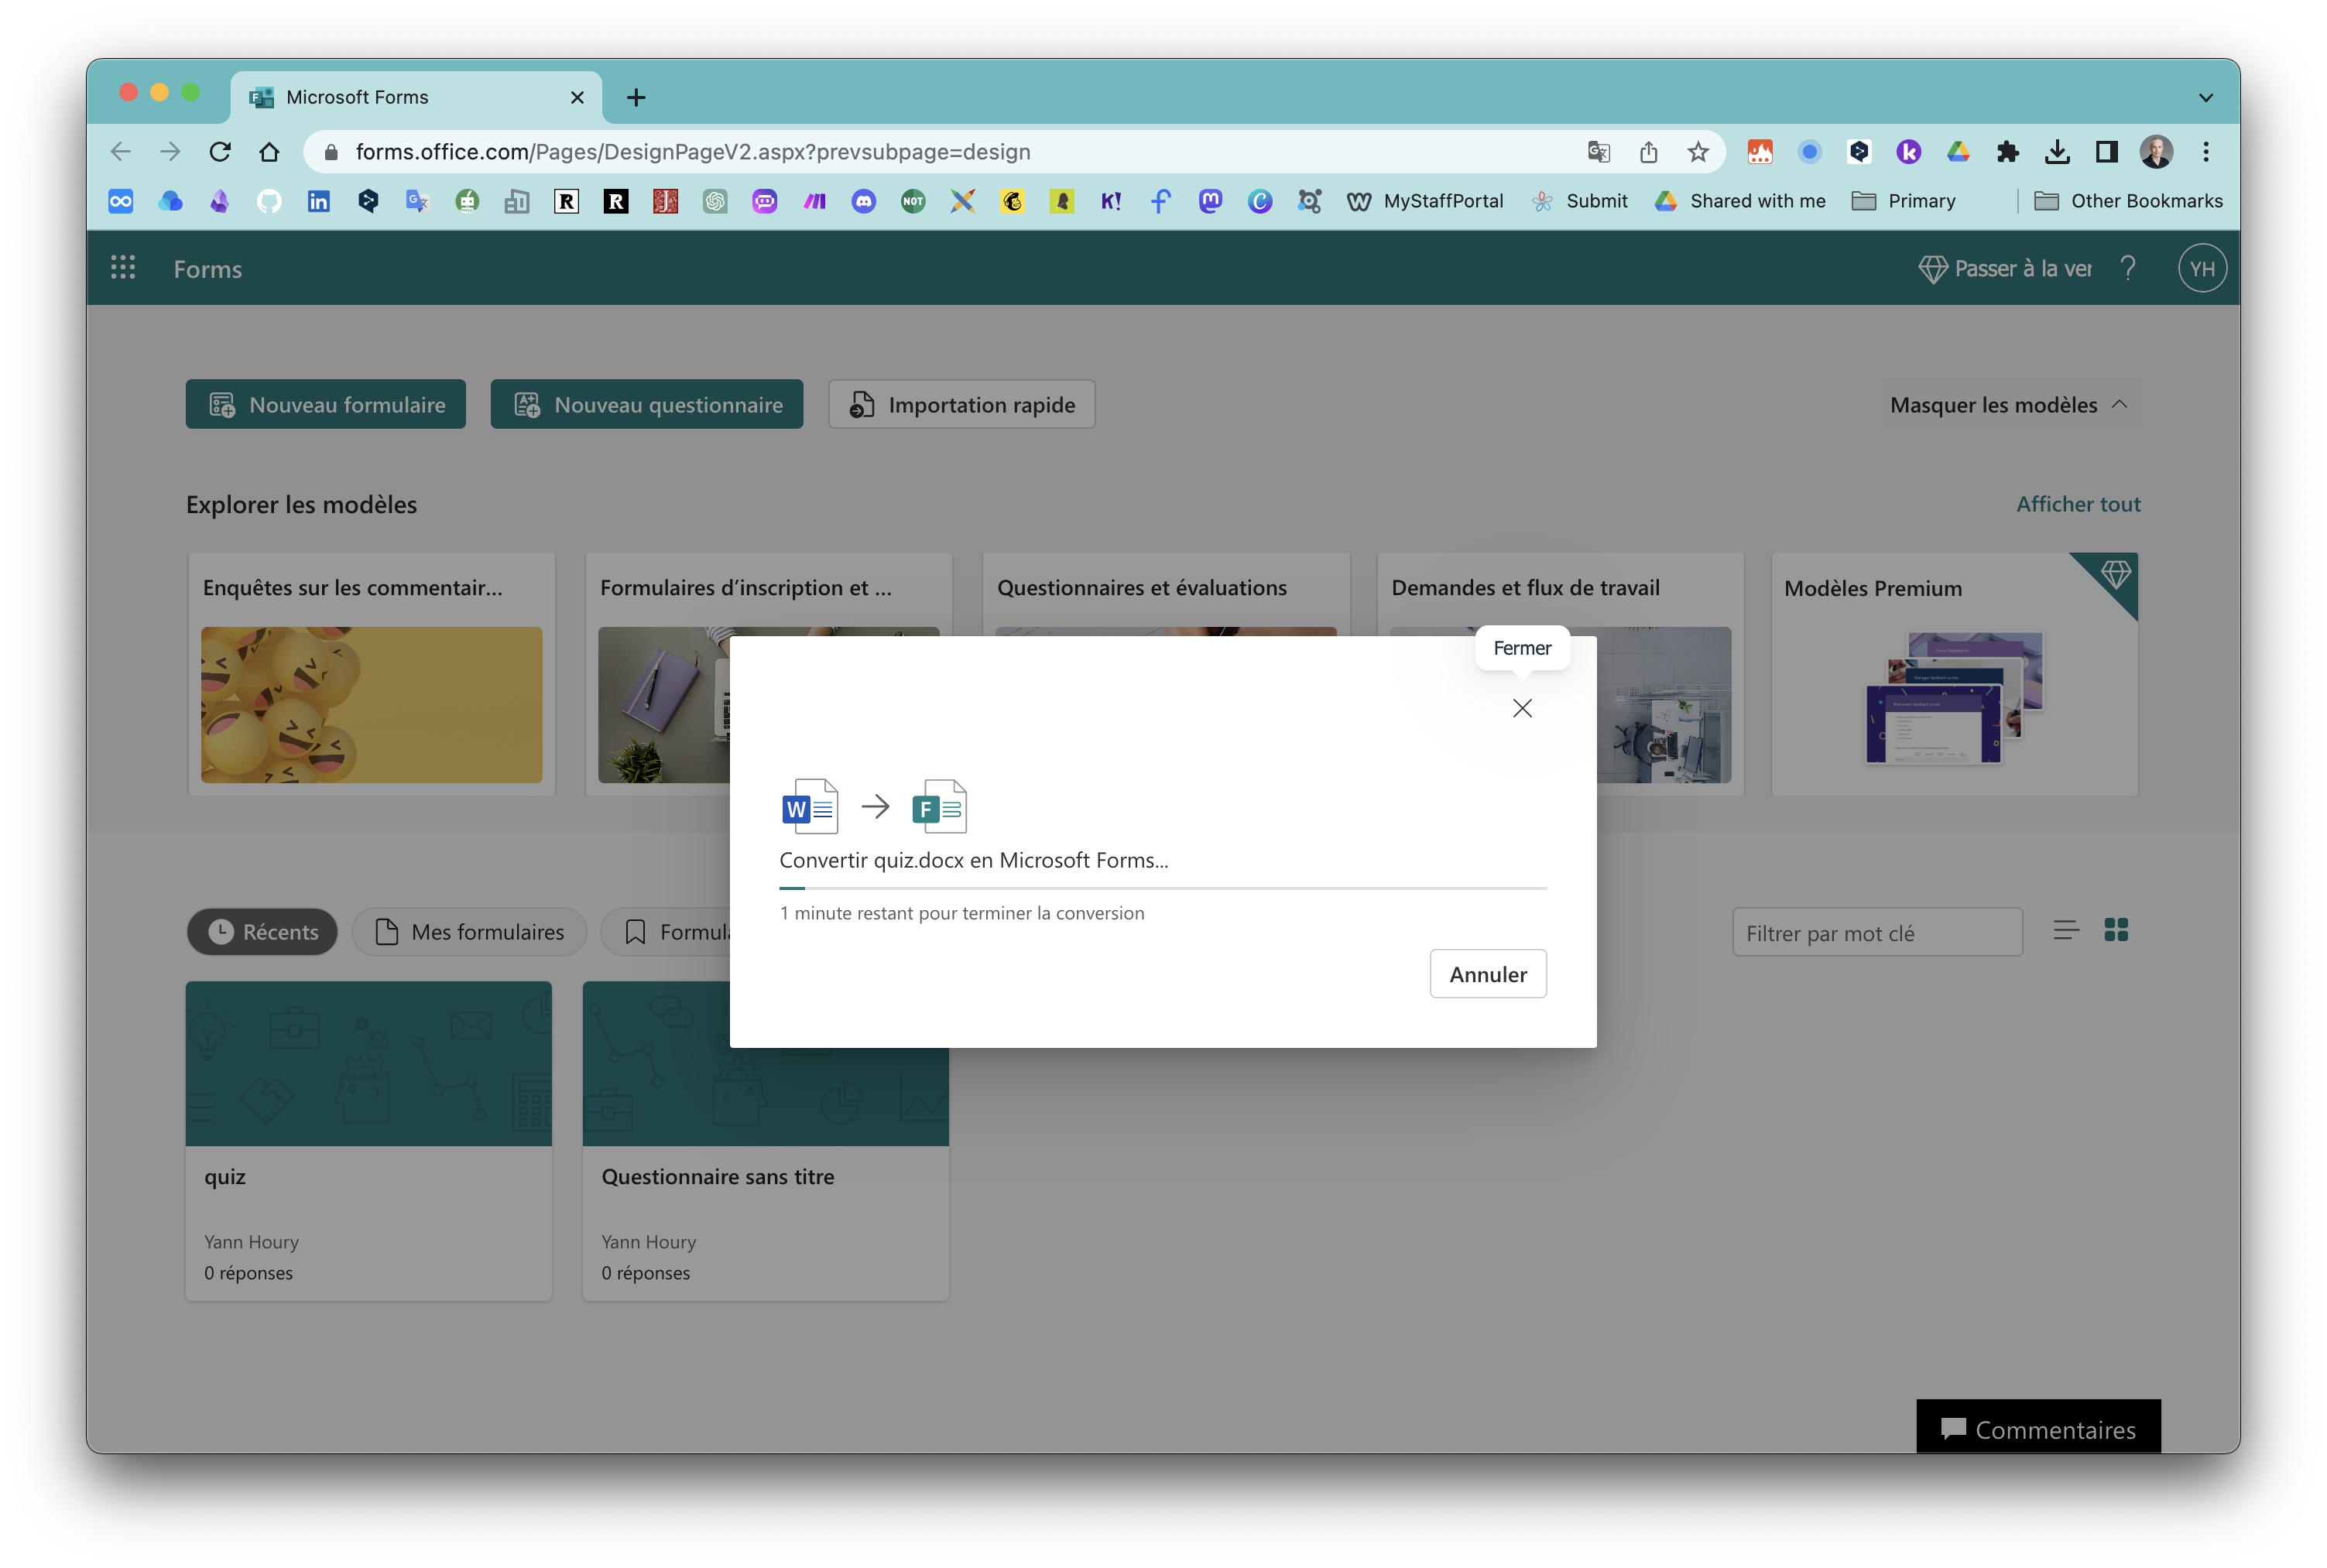Expand Masquer les modèles dropdown

pyautogui.click(x=2010, y=404)
